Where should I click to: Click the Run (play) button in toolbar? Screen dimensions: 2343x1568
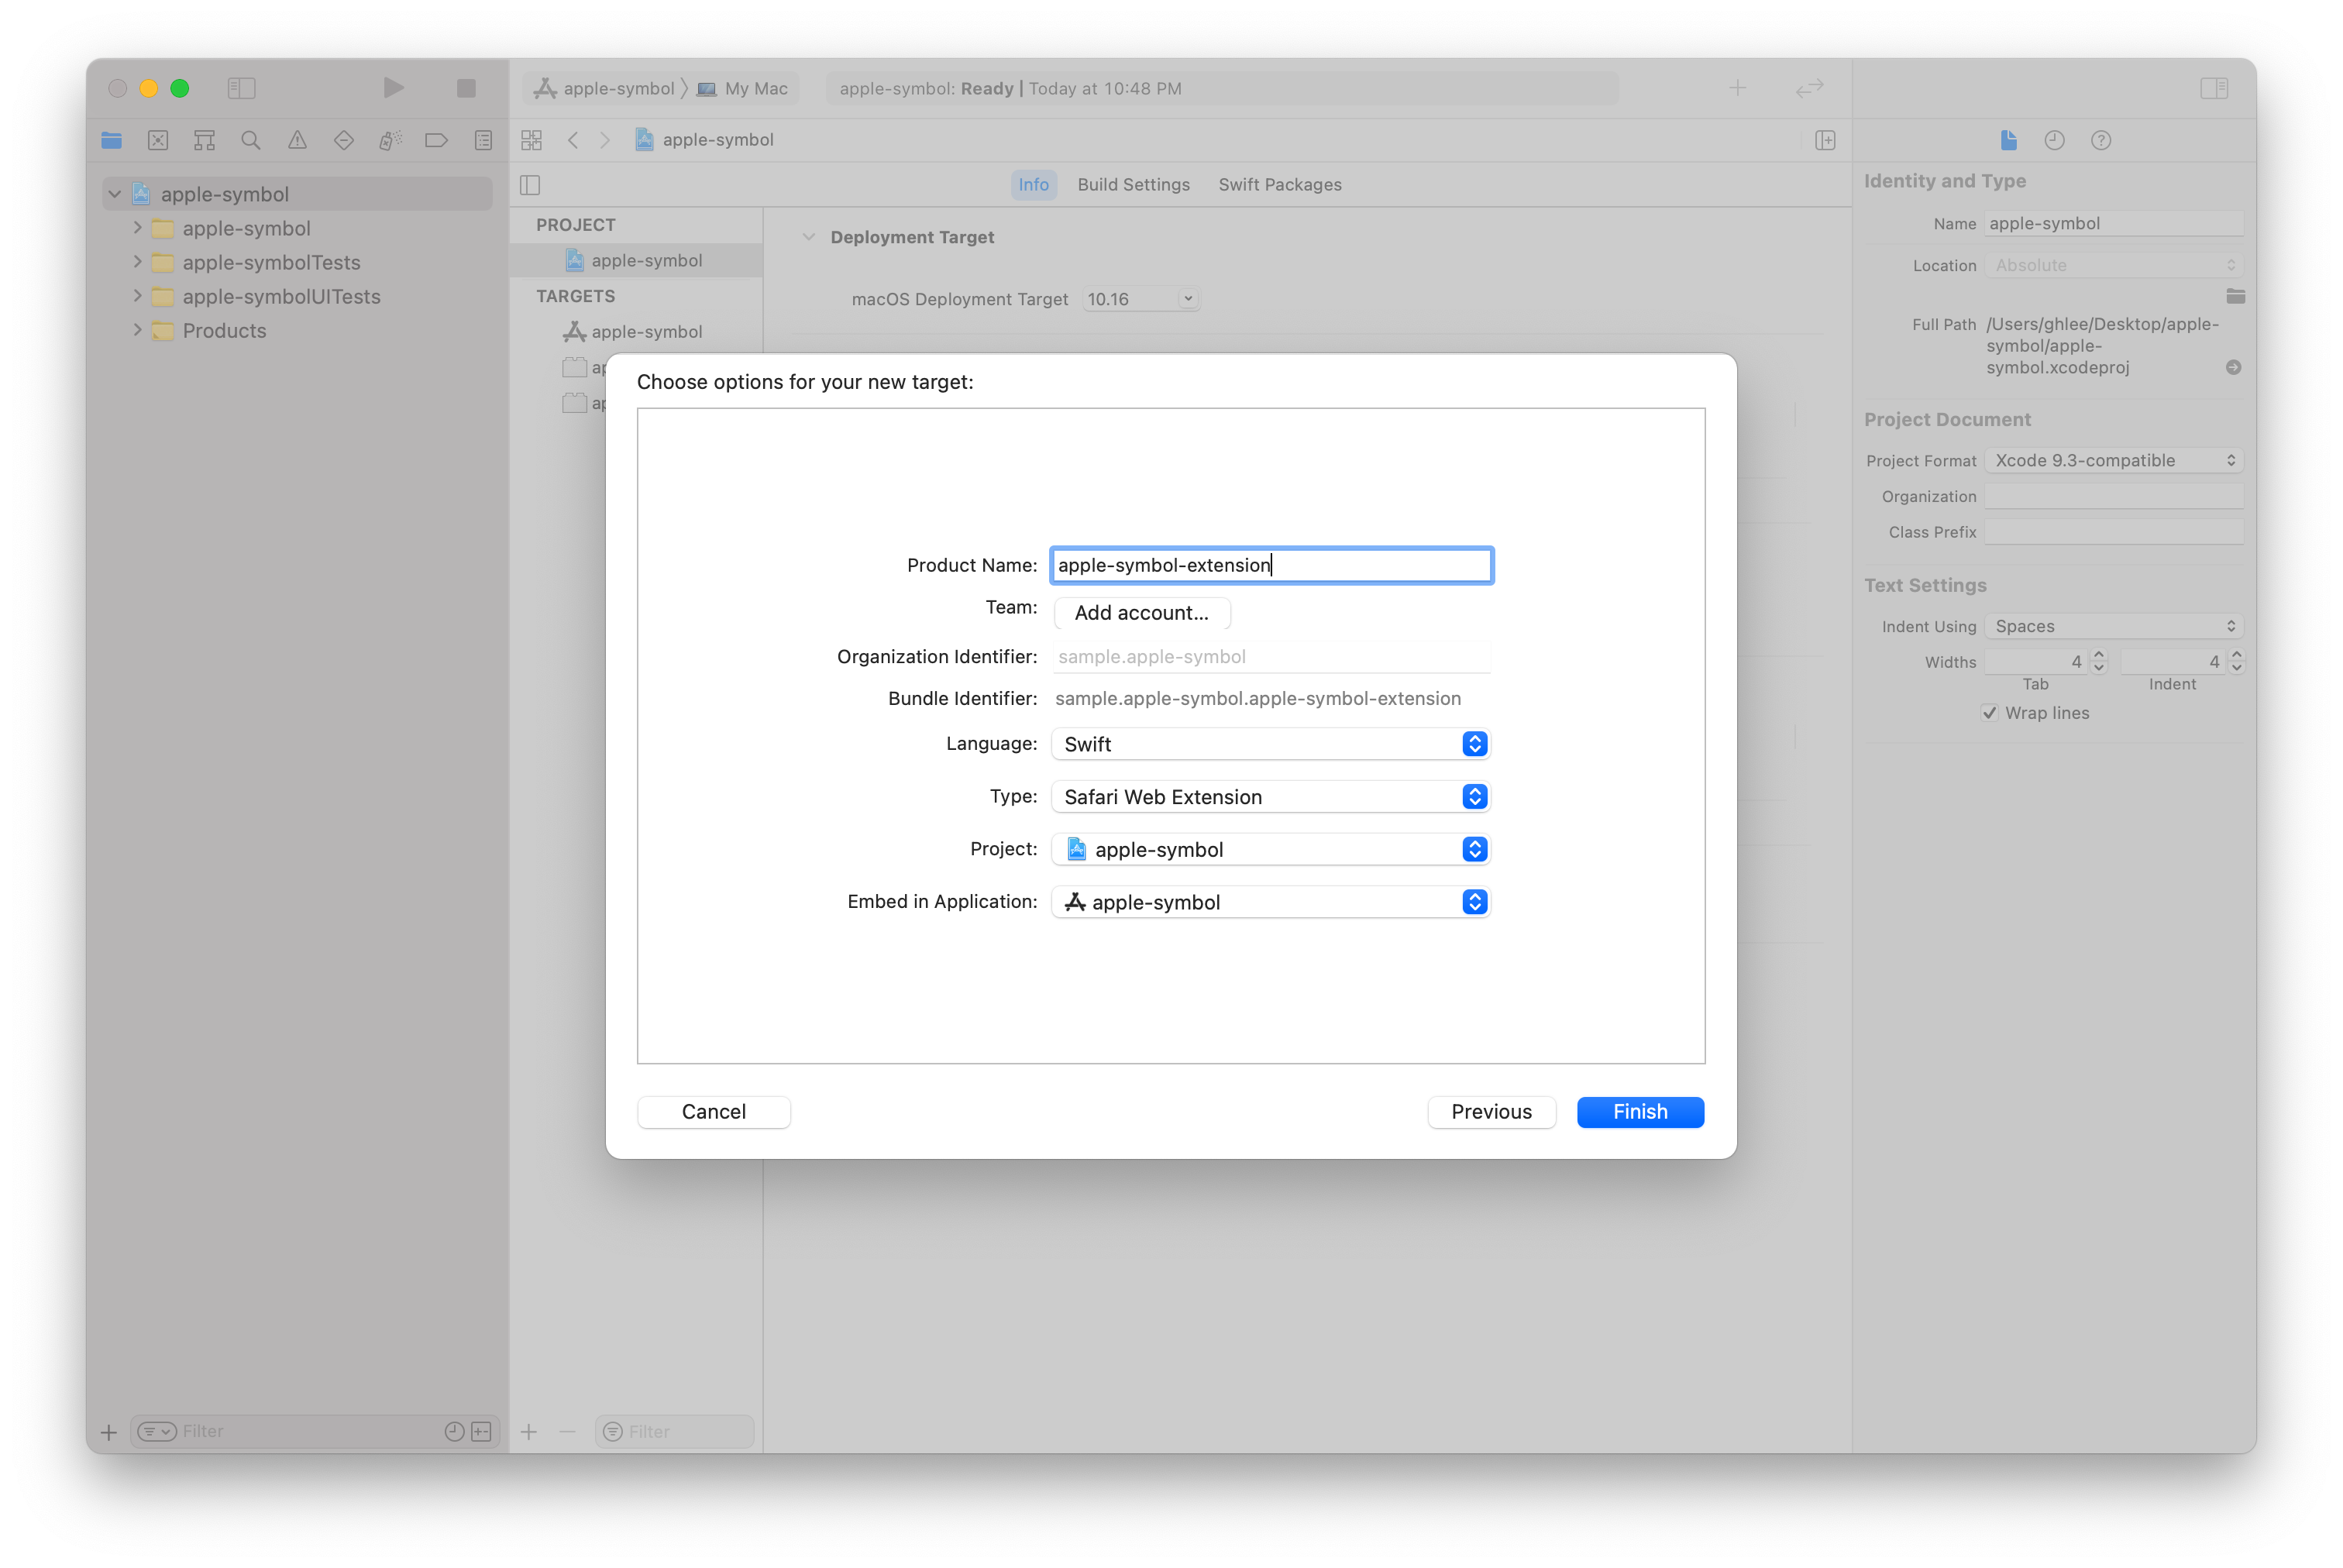coord(393,88)
